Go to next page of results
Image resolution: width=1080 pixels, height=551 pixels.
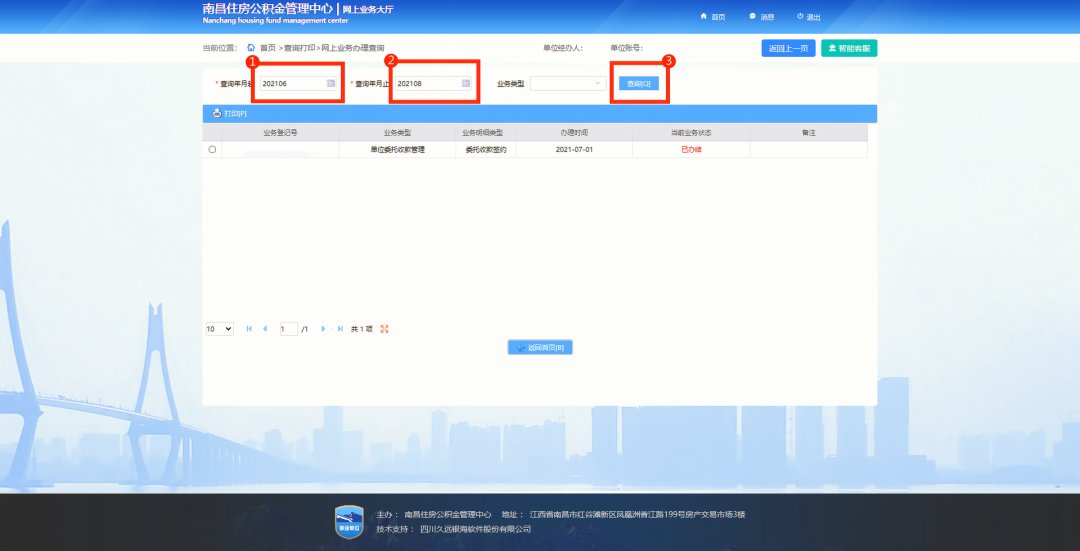324,329
